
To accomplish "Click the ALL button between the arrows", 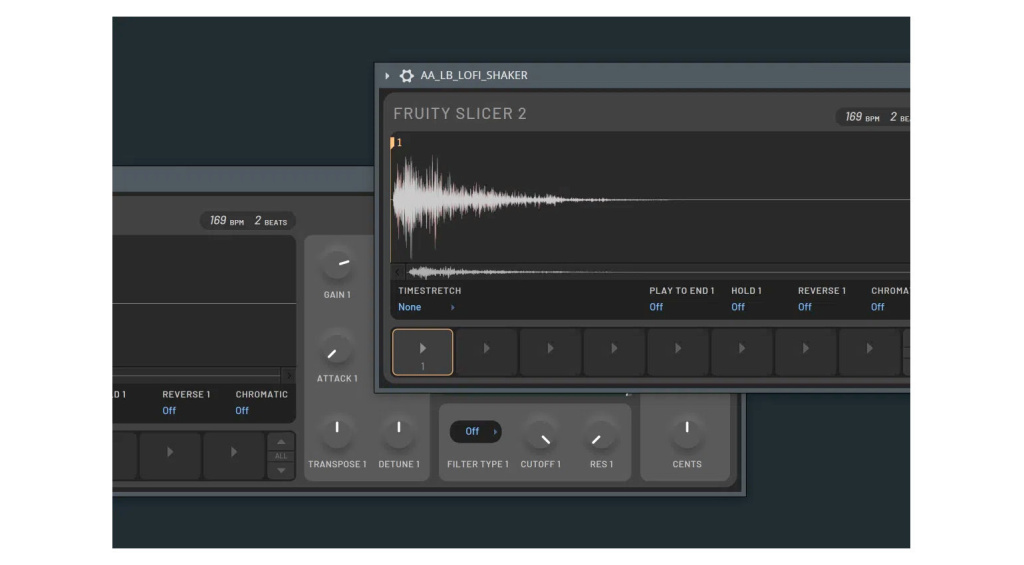I will pos(281,456).
